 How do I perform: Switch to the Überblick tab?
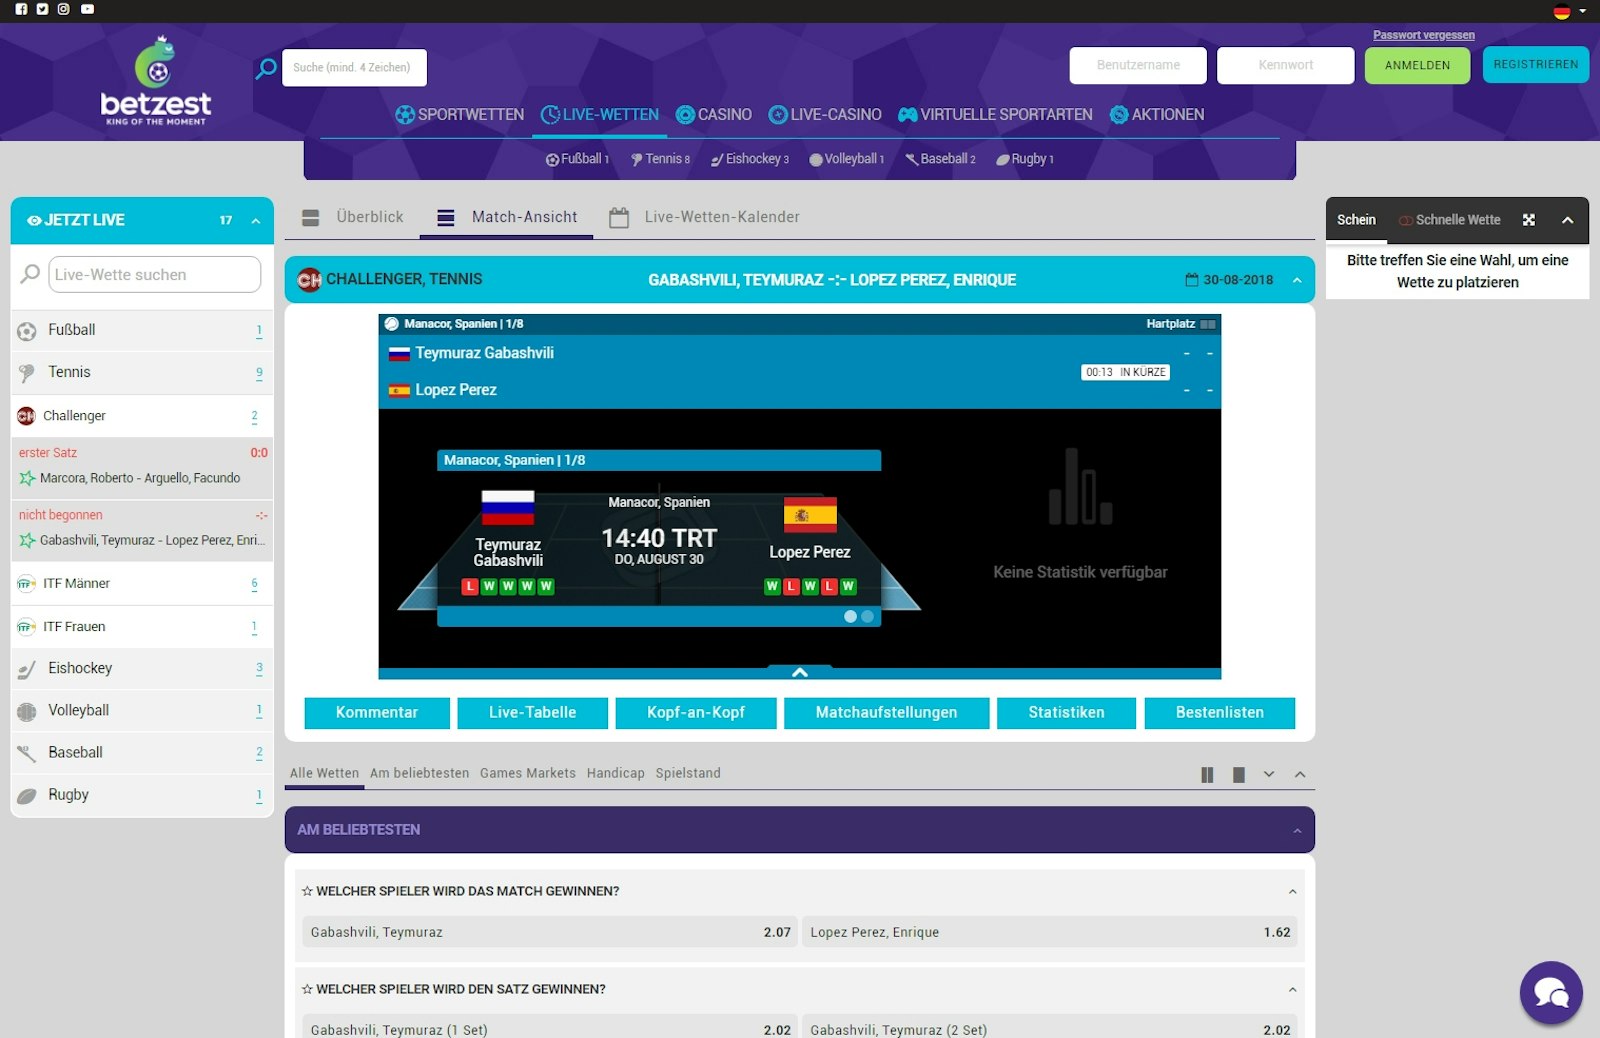pyautogui.click(x=370, y=216)
